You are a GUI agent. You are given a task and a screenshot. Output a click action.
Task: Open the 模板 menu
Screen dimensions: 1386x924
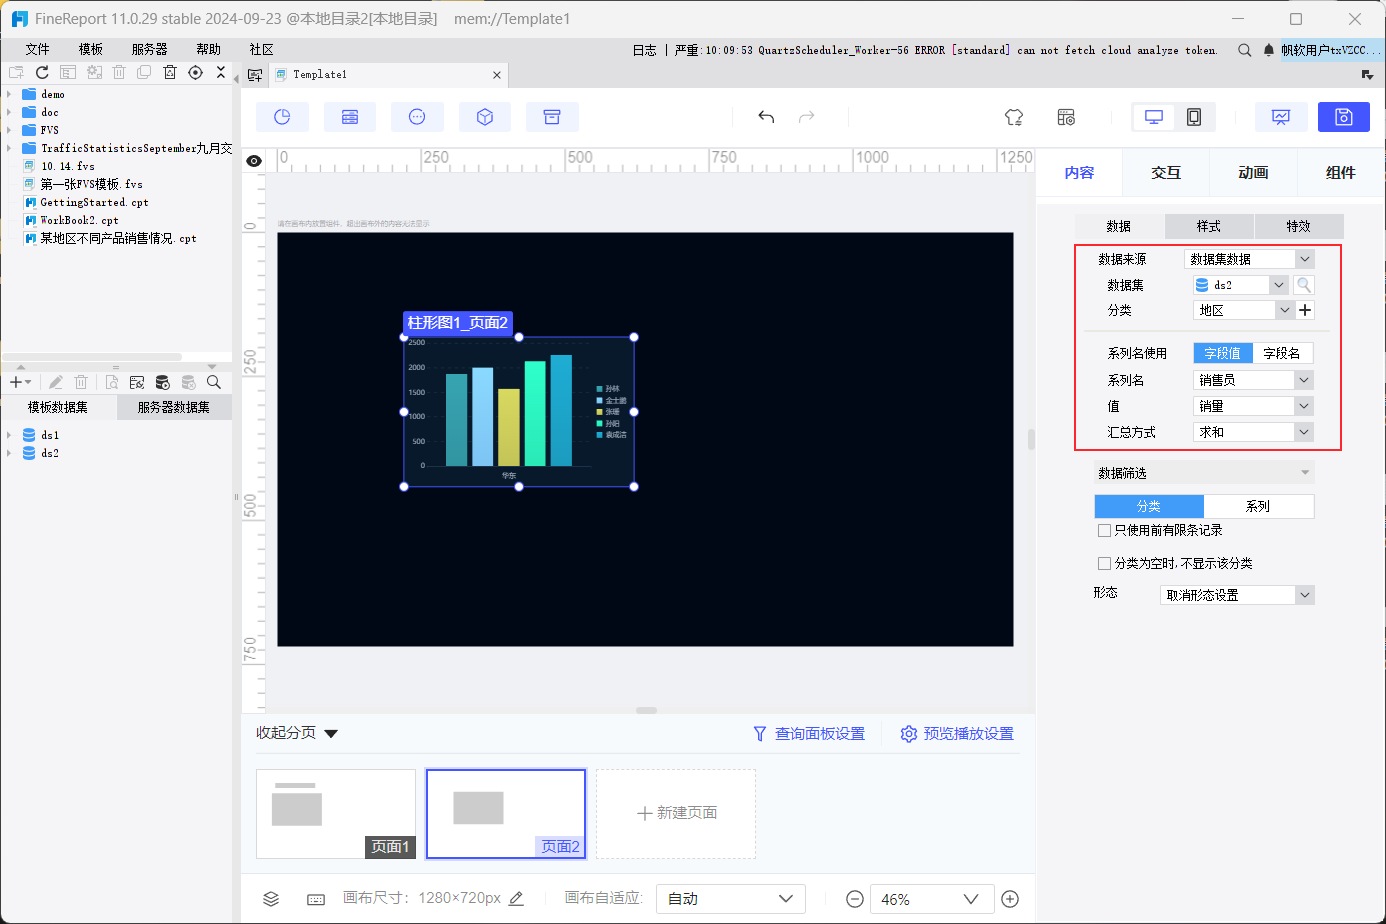point(91,49)
